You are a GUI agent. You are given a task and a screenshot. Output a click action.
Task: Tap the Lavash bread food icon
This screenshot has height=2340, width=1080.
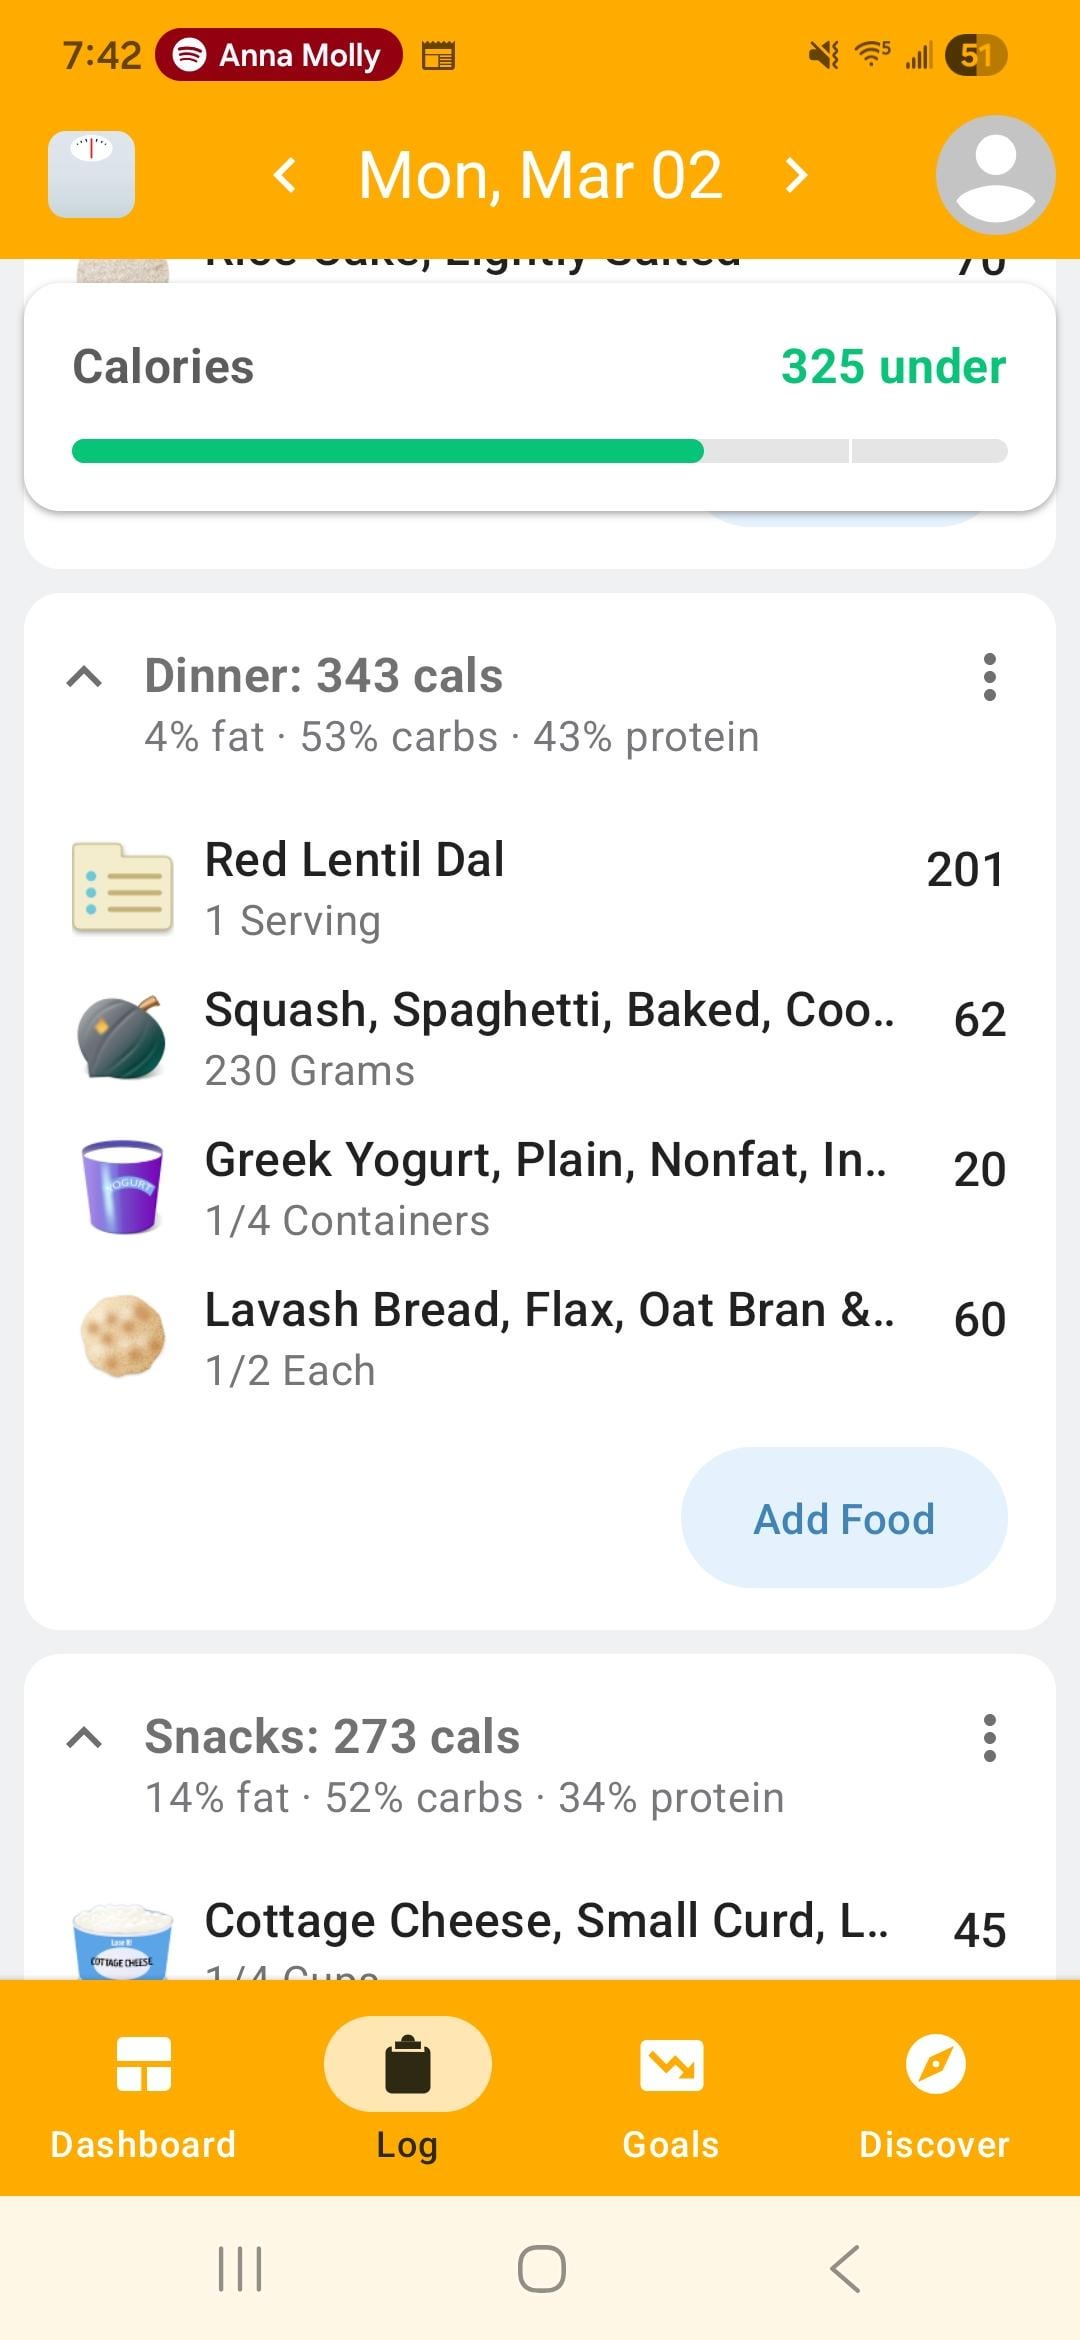pyautogui.click(x=122, y=1337)
